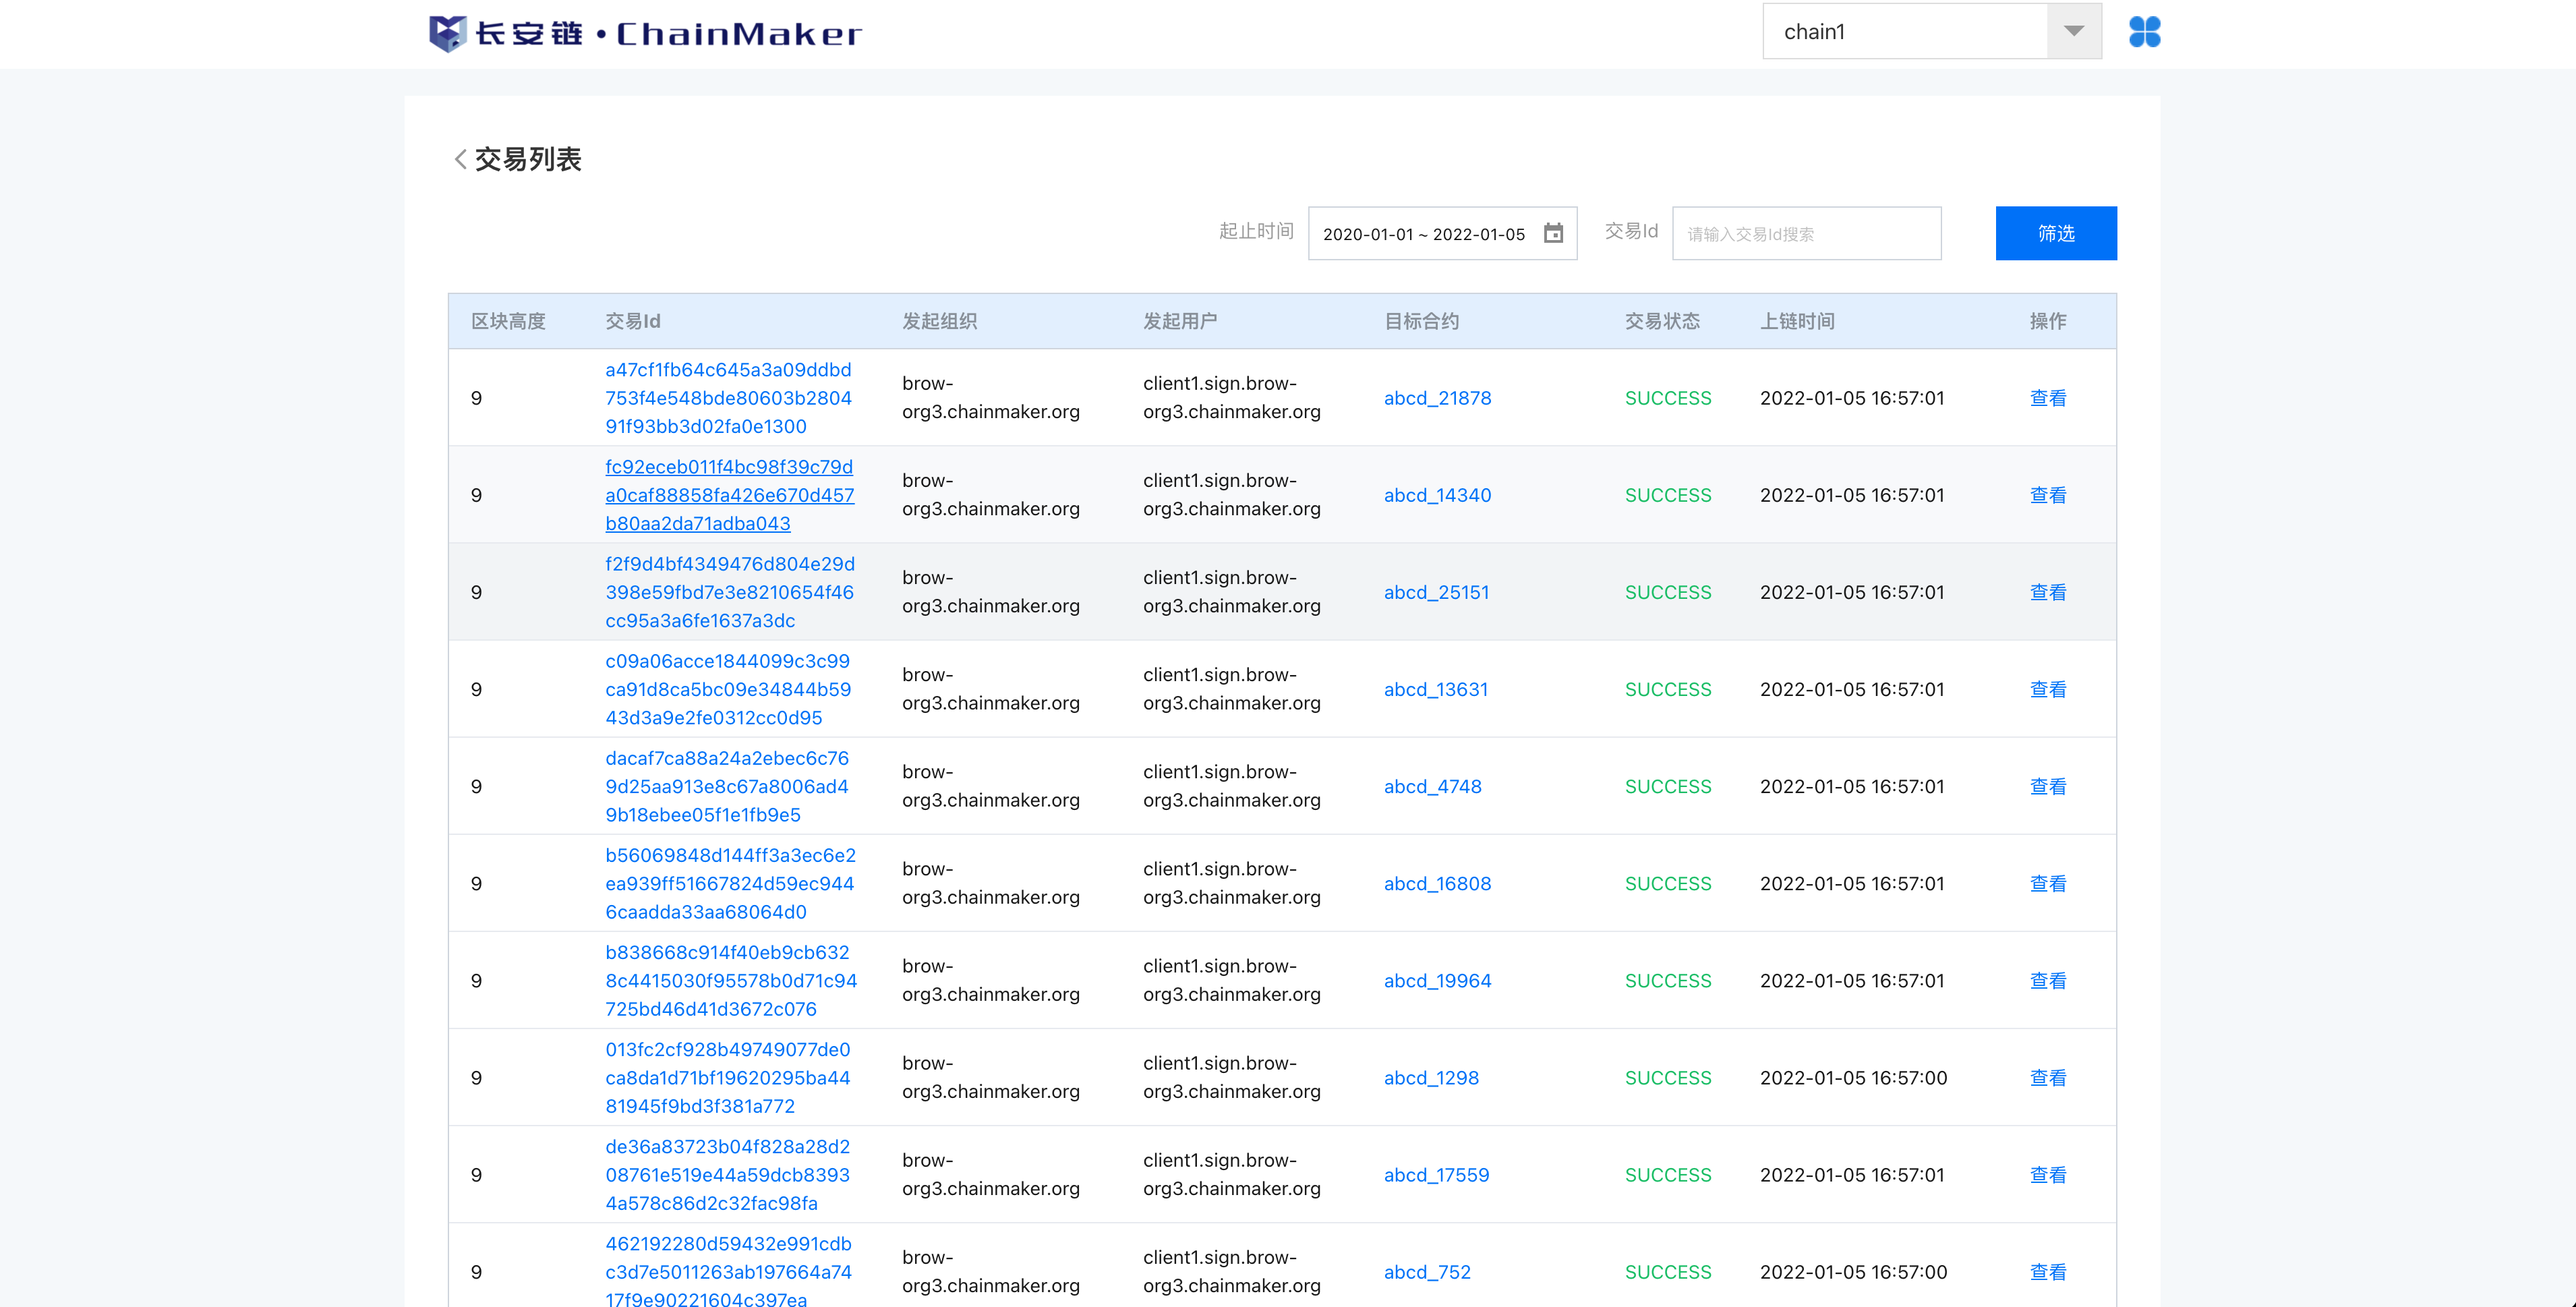Screen dimensions: 2576x1307
Task: Click 查看 for the abcd_14340 row
Action: point(2048,495)
